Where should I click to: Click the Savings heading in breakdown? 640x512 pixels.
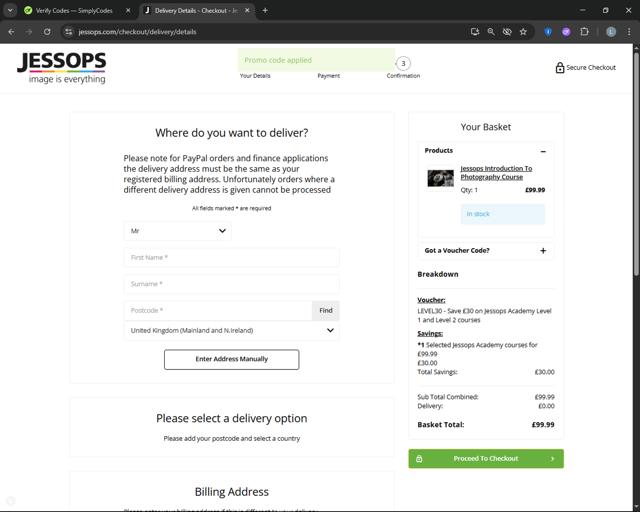430,334
